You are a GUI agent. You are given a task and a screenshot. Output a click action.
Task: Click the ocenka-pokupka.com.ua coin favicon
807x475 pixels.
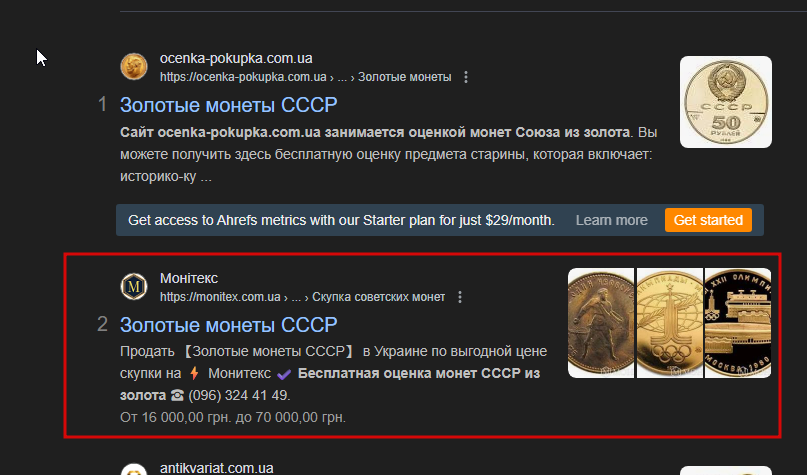tap(134, 66)
